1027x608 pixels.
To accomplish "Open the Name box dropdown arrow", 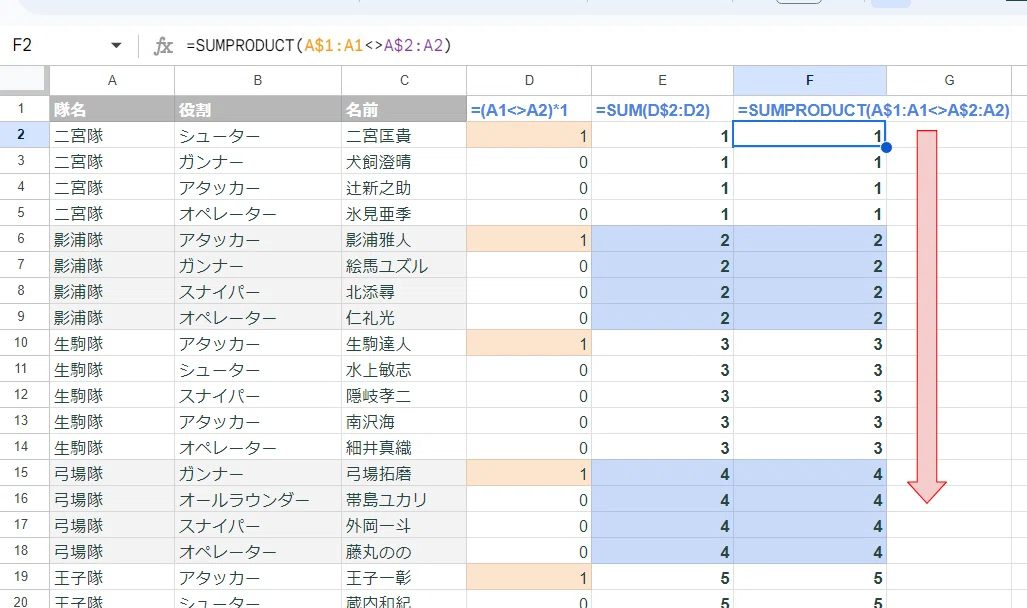I will click(116, 45).
